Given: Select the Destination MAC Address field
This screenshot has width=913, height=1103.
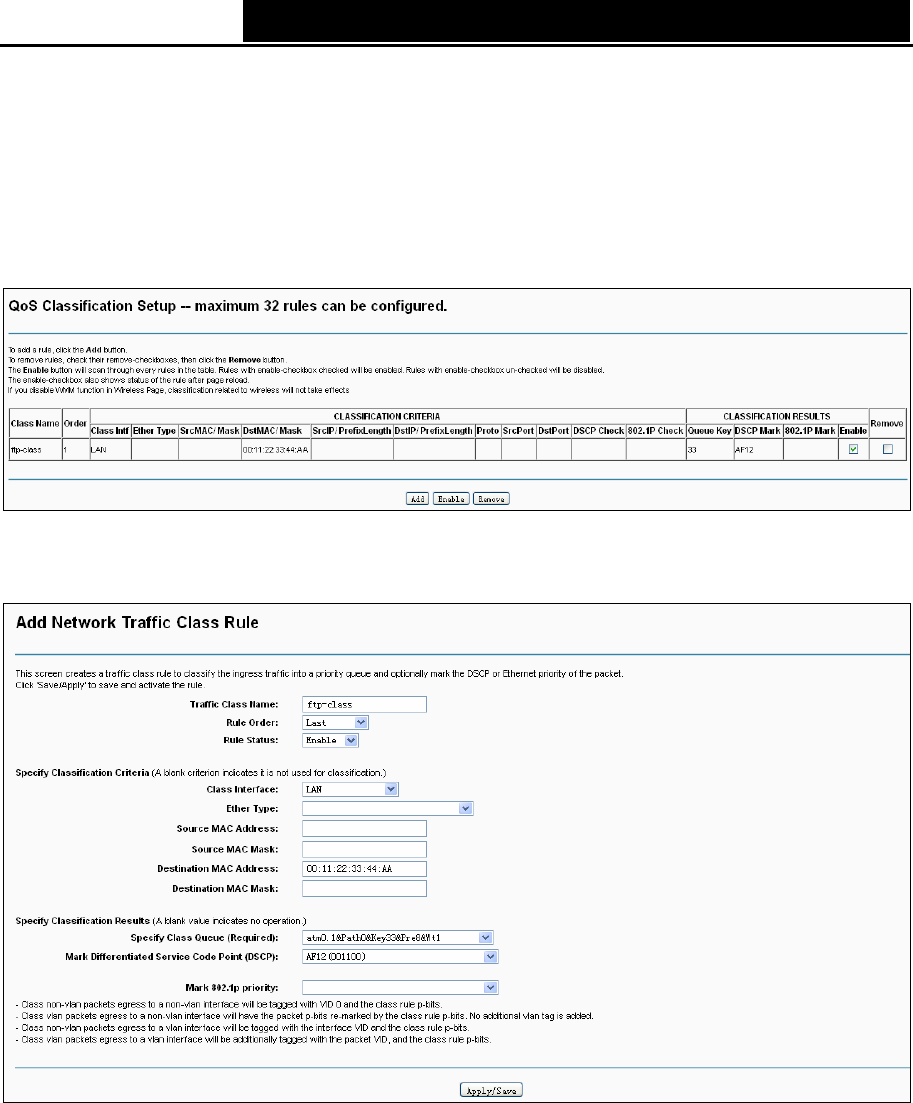Looking at the screenshot, I should pos(364,869).
